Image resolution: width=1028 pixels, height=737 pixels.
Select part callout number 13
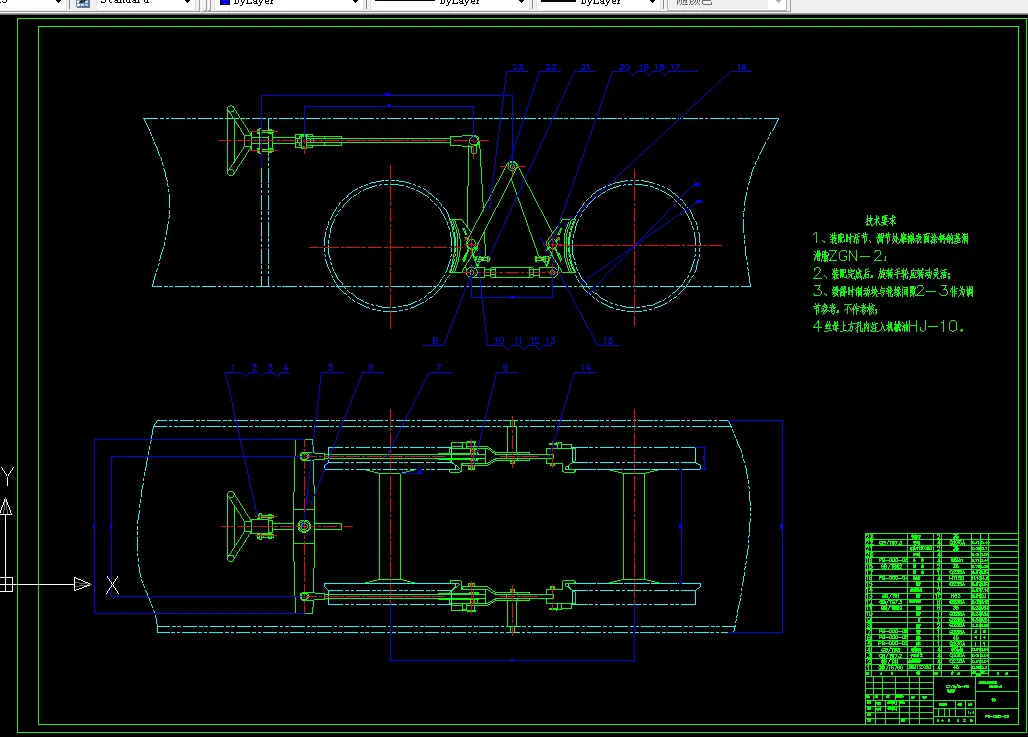click(550, 340)
